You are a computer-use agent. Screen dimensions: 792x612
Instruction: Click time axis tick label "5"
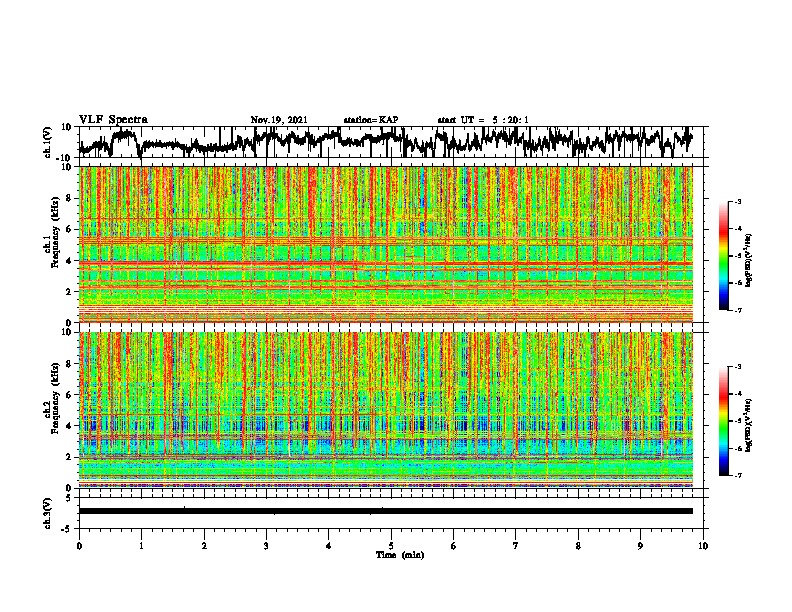[391, 546]
